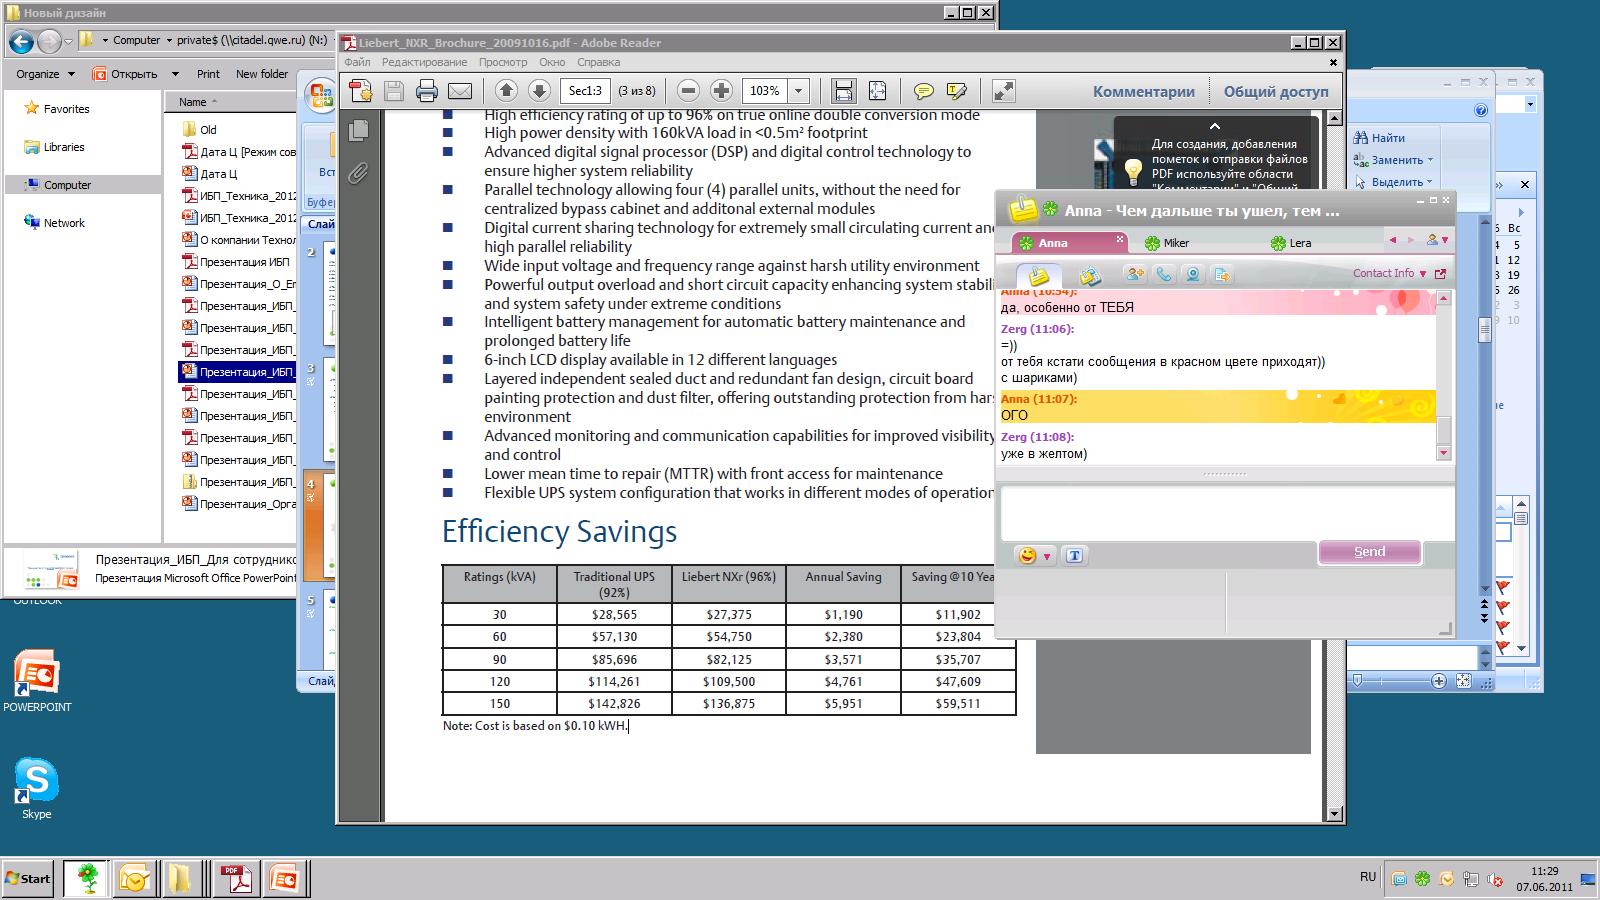Pop out chat with detach icon
Image resolution: width=1600 pixels, height=900 pixels.
(x=1441, y=273)
